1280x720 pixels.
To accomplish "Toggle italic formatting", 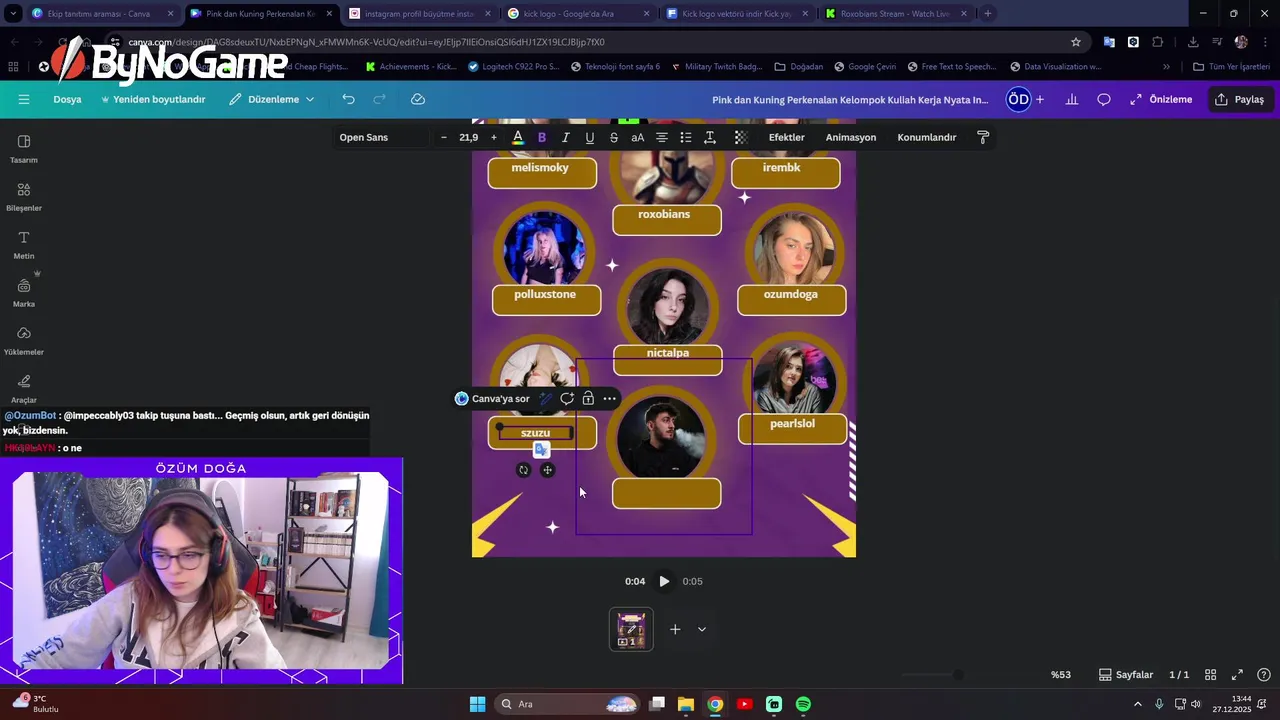I will coord(566,137).
